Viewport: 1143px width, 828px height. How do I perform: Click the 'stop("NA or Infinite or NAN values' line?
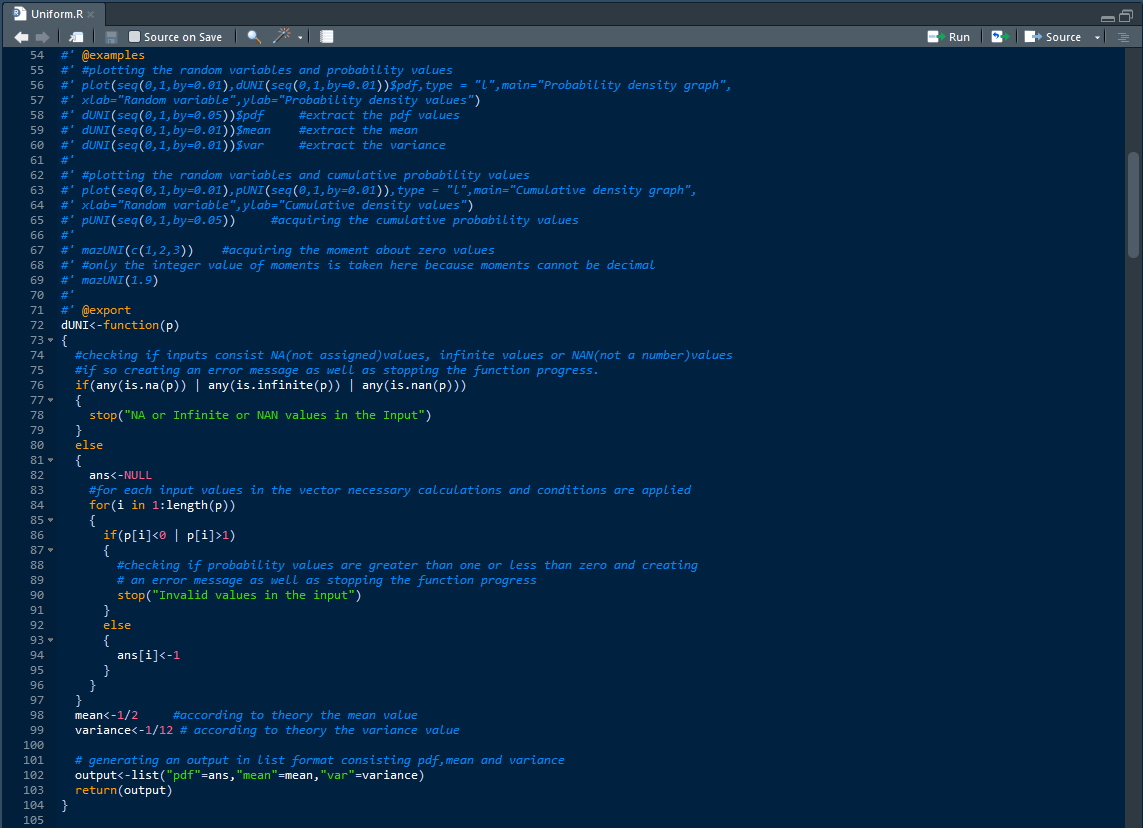(260, 415)
